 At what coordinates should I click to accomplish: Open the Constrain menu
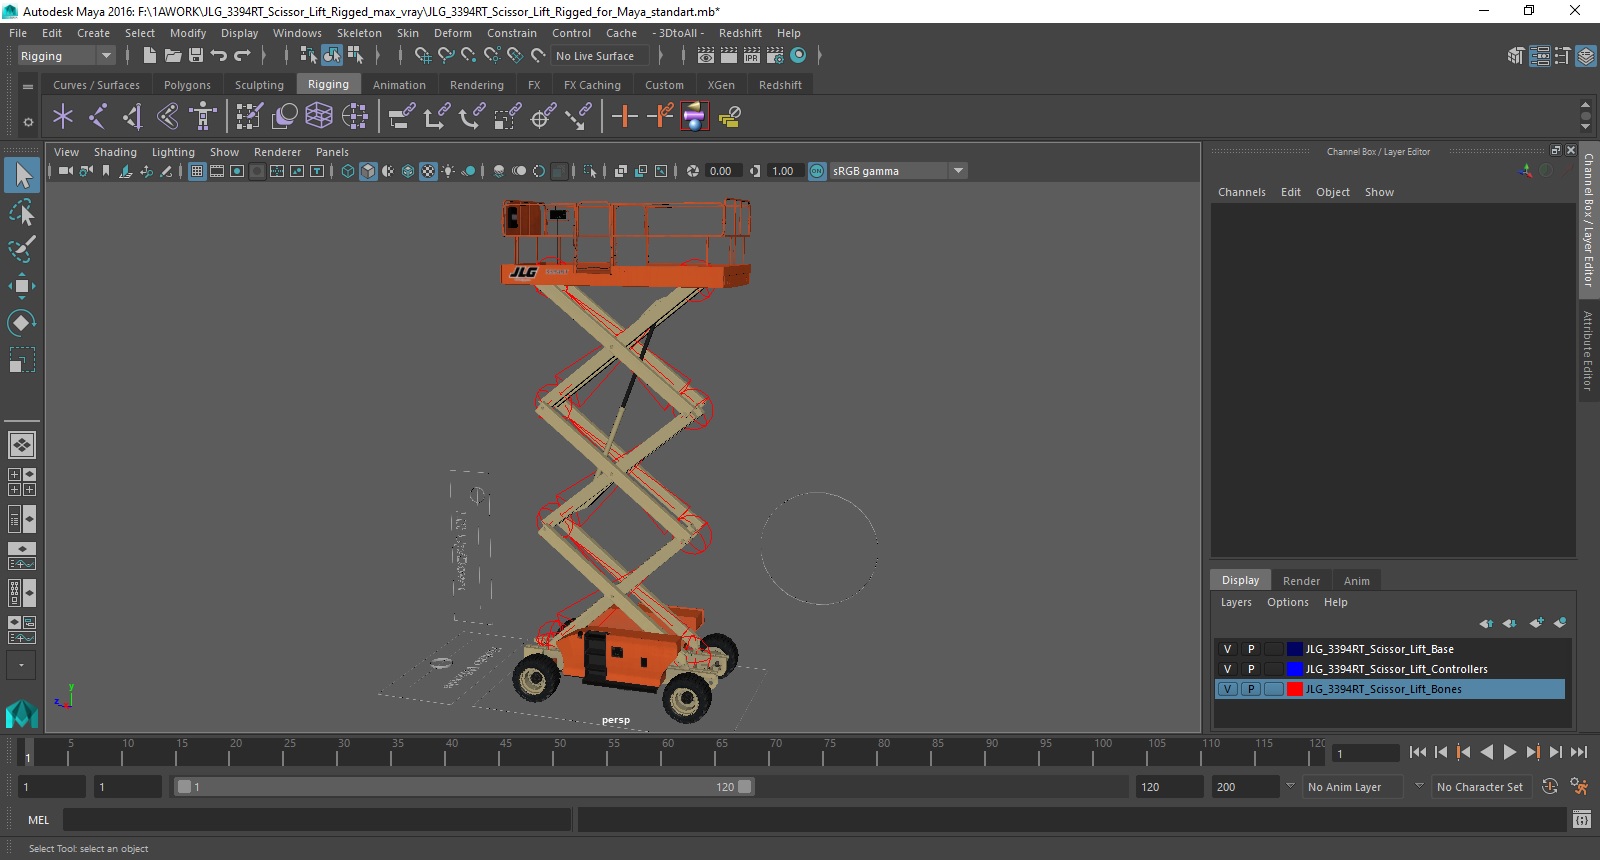(512, 33)
